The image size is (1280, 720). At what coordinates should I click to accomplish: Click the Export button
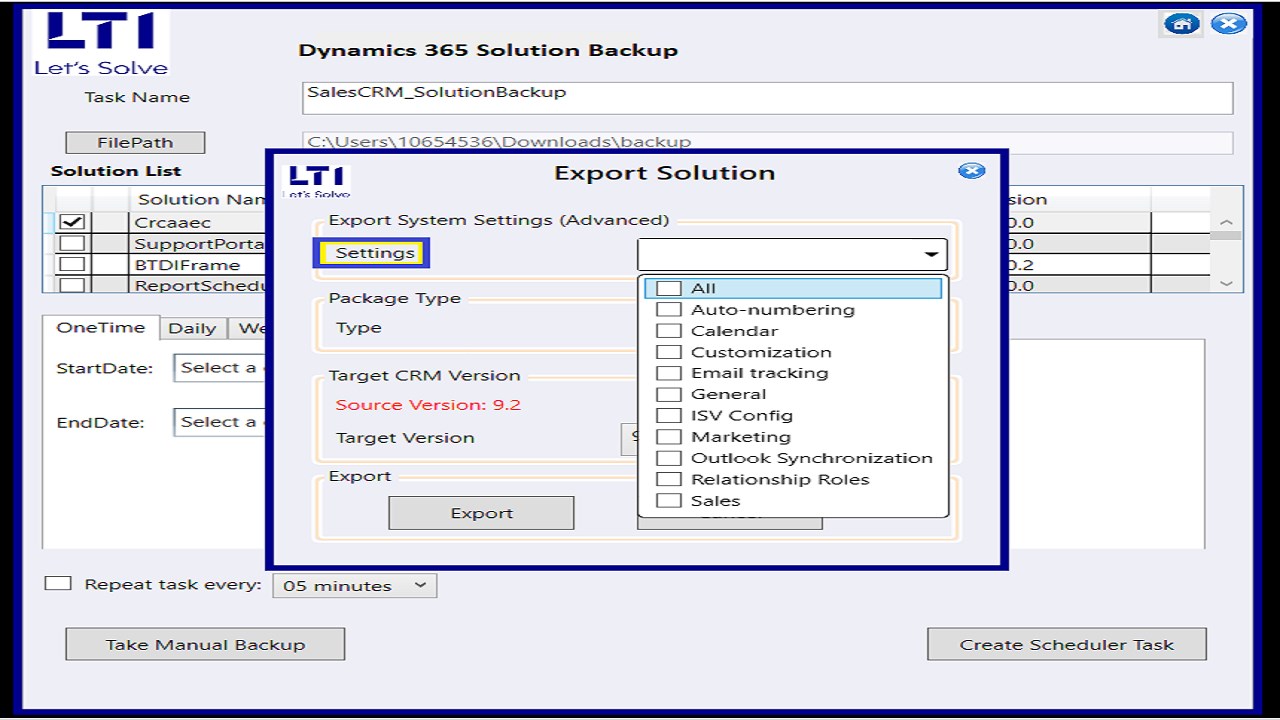point(481,513)
